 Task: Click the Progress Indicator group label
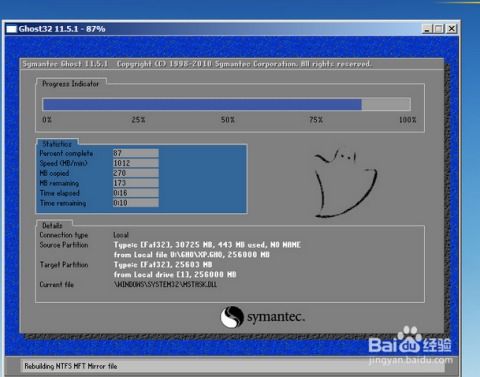coord(71,84)
